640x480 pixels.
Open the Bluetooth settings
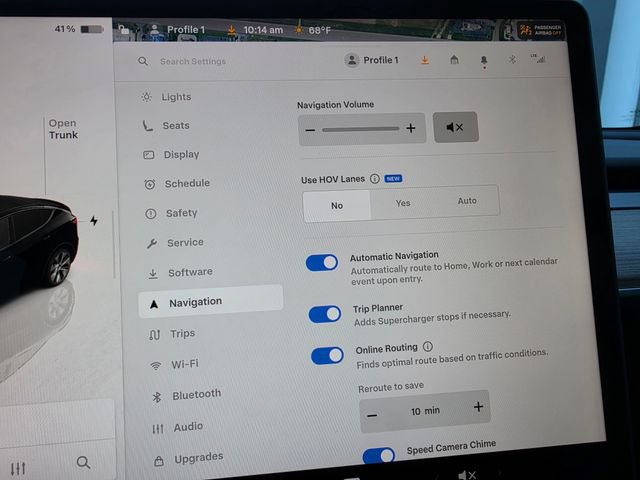(x=196, y=395)
